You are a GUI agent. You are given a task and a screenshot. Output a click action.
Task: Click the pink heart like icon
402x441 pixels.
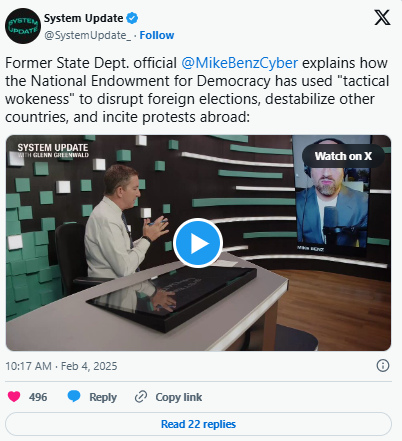(x=14, y=397)
